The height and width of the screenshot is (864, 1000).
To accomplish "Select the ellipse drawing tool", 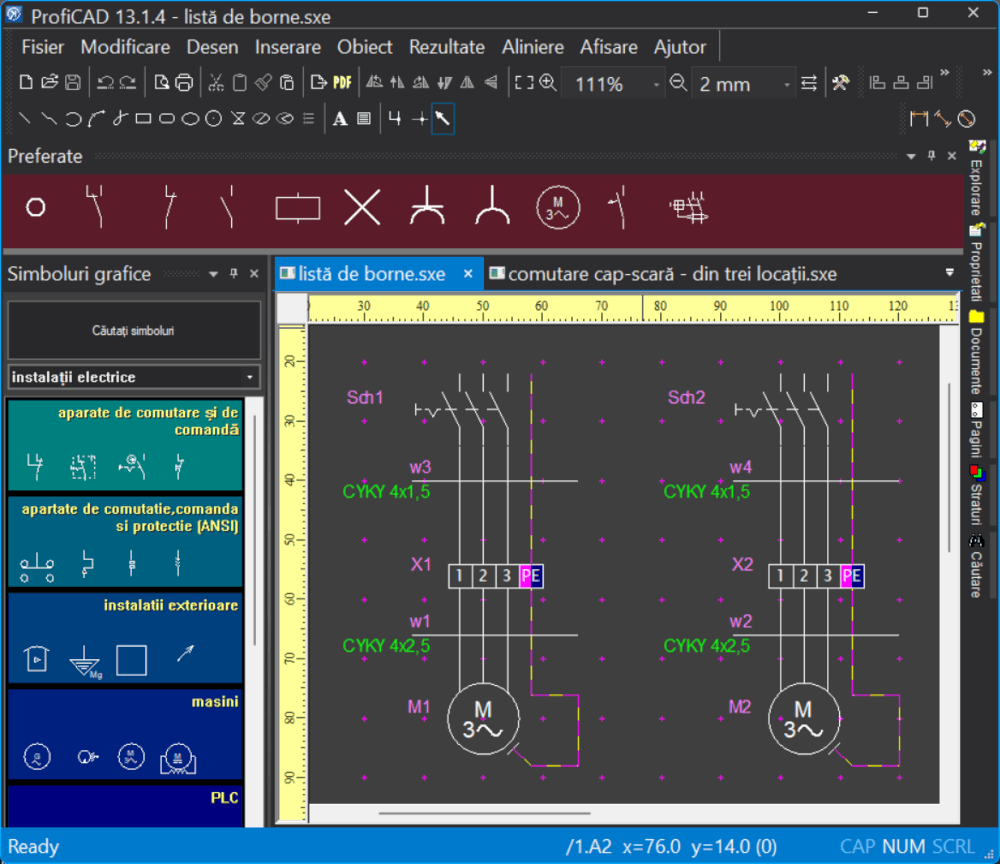I will pyautogui.click(x=190, y=119).
